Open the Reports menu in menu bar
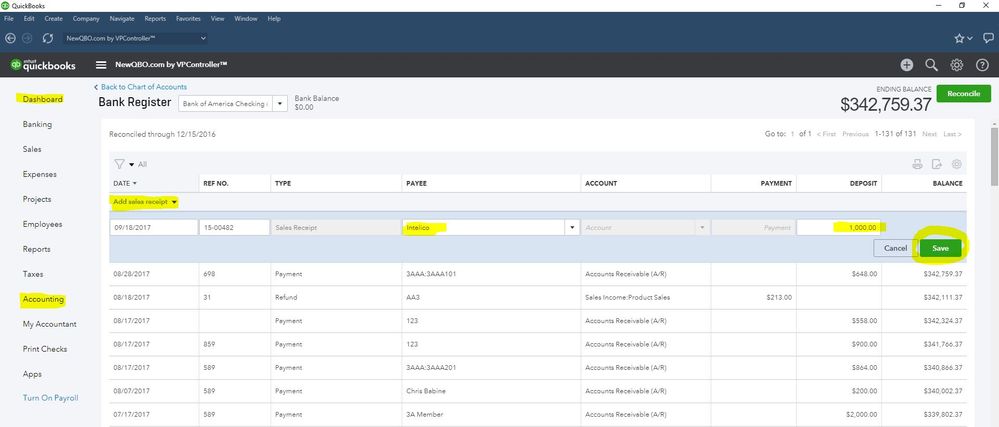 155,18
